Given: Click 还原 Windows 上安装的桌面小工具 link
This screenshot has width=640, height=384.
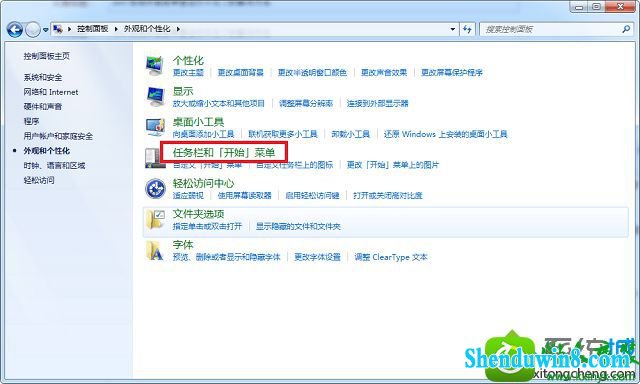Looking at the screenshot, I should 446,134.
